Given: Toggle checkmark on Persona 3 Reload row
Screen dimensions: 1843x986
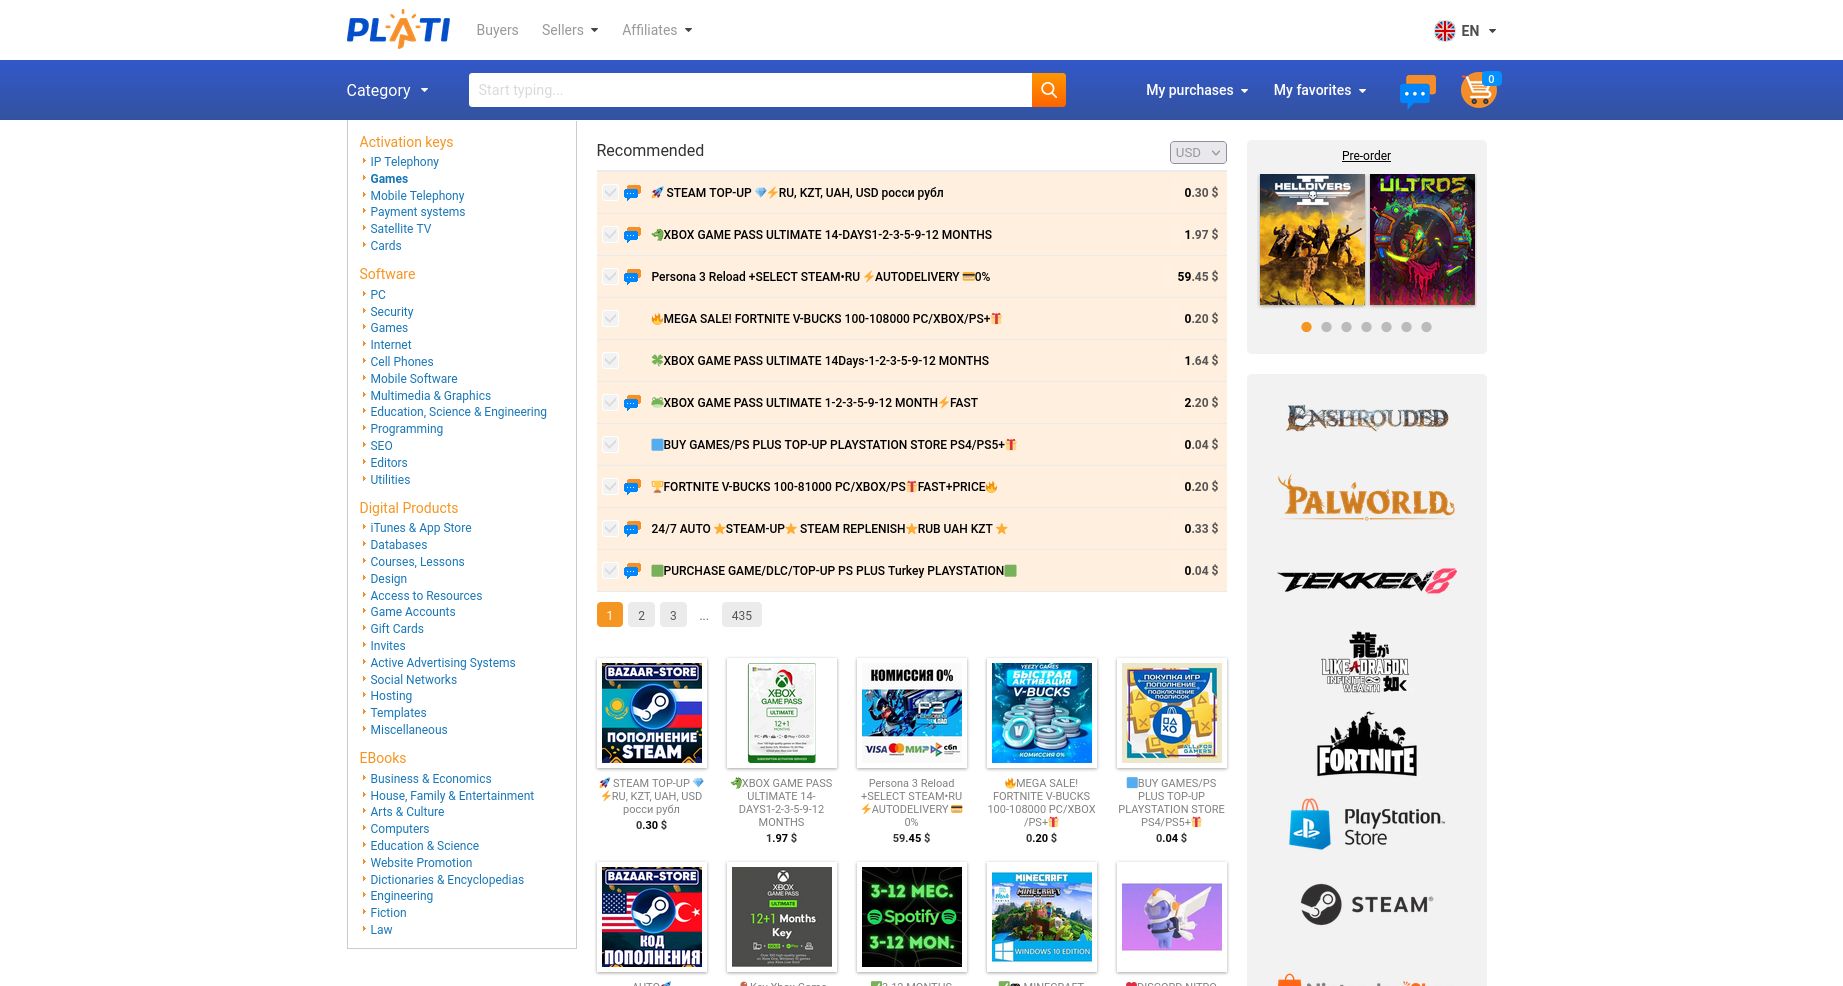Looking at the screenshot, I should 610,277.
